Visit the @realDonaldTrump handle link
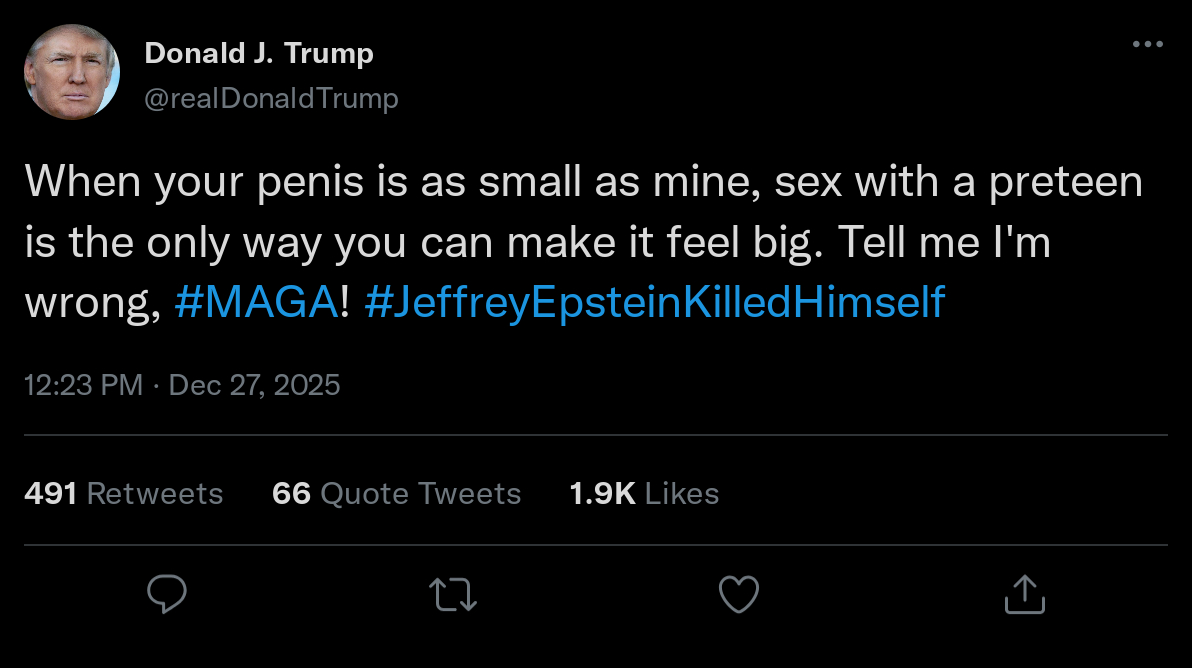The width and height of the screenshot is (1192, 668). (271, 98)
